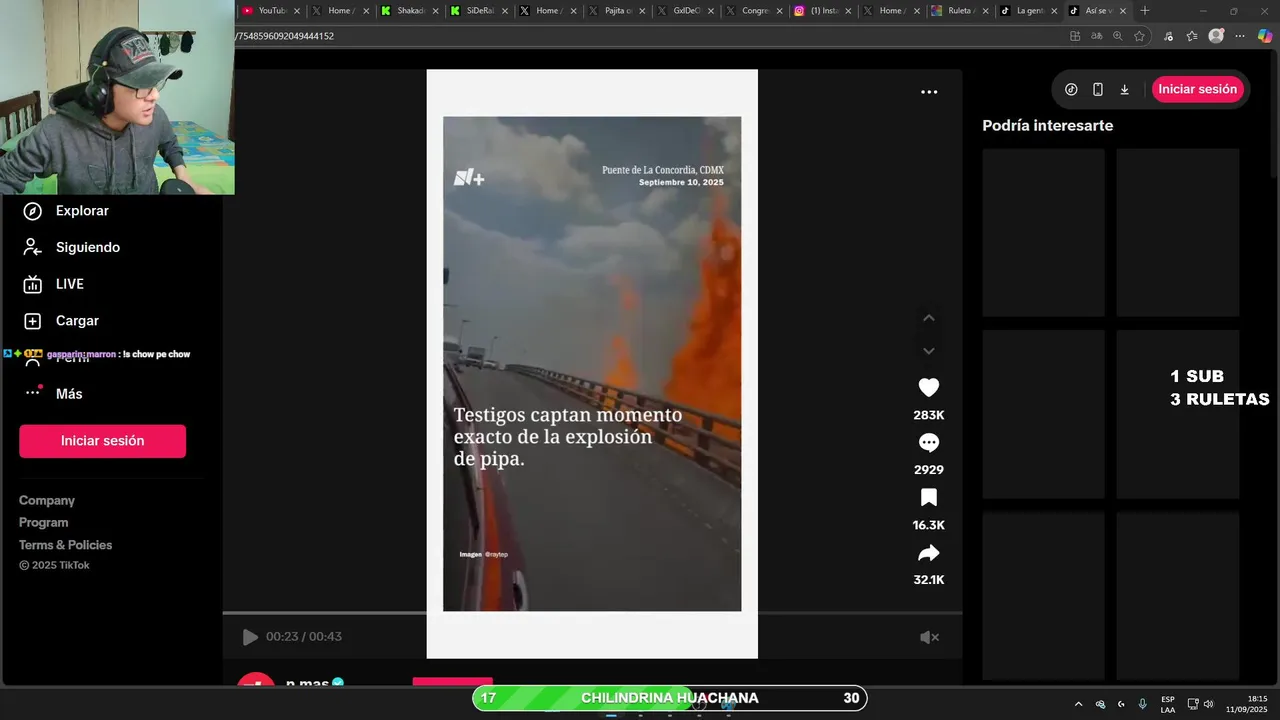Open the browser favorites list icon

(1192, 36)
